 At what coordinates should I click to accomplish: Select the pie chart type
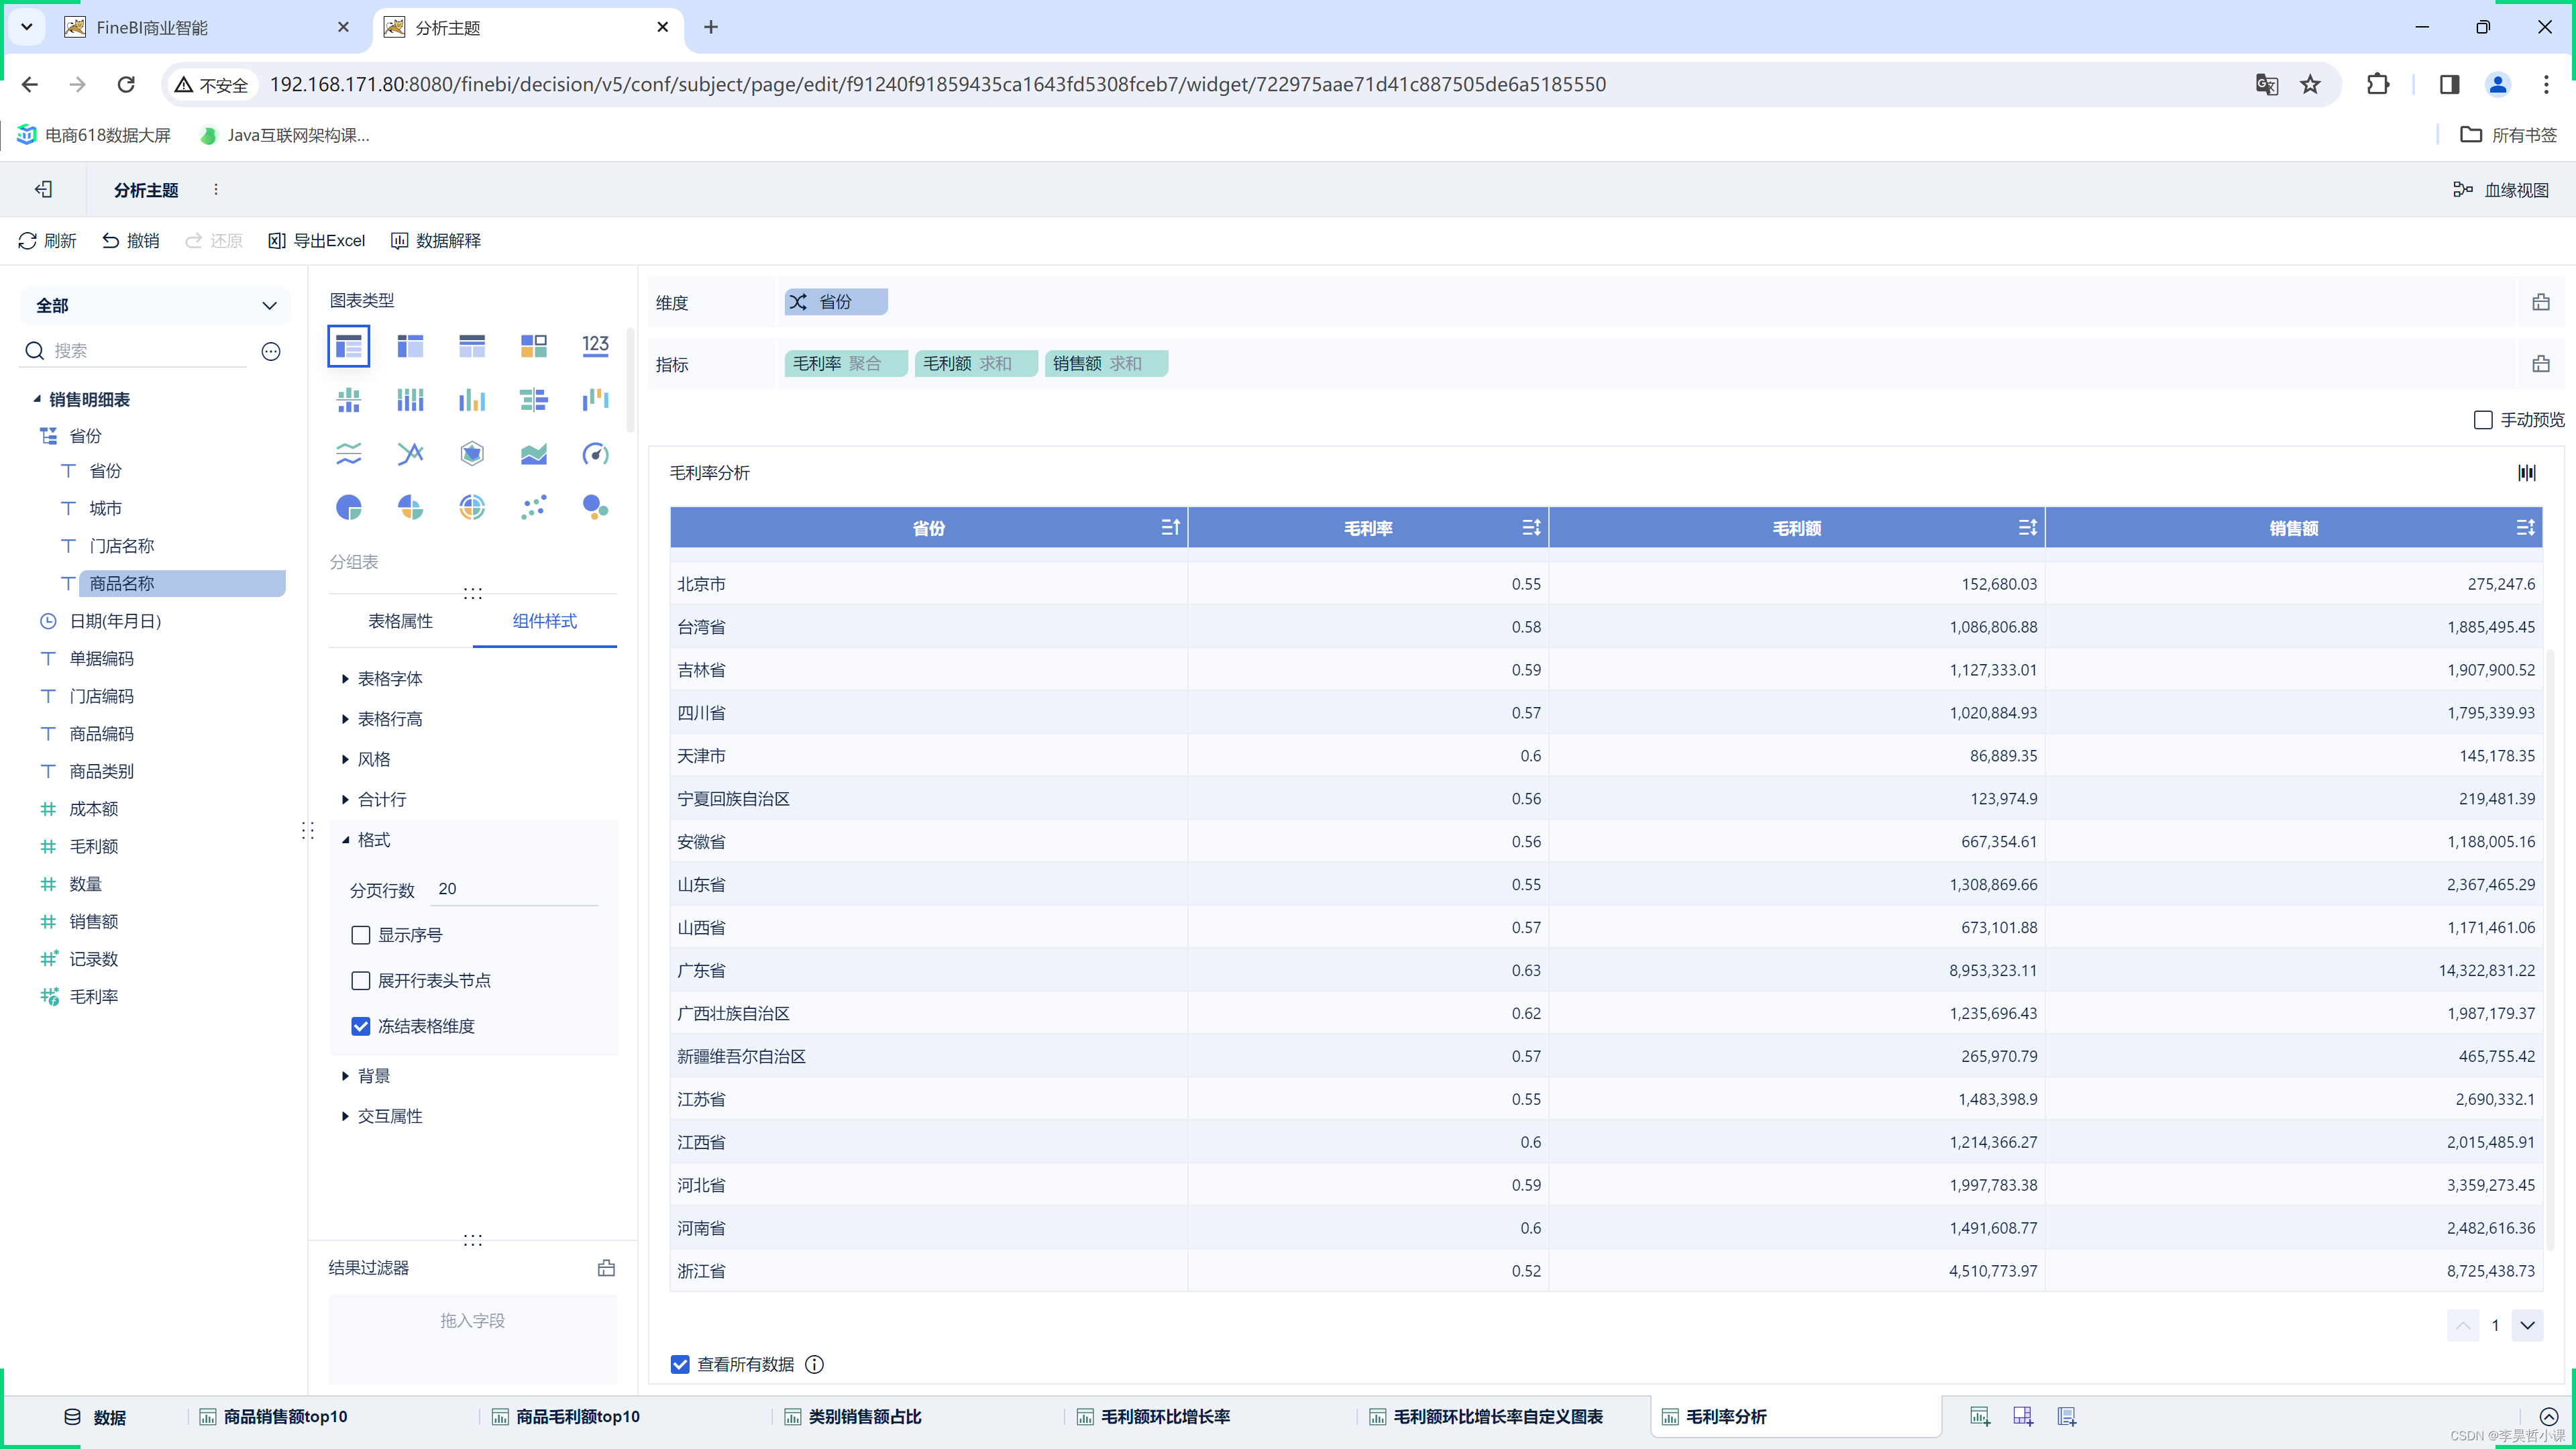348,507
